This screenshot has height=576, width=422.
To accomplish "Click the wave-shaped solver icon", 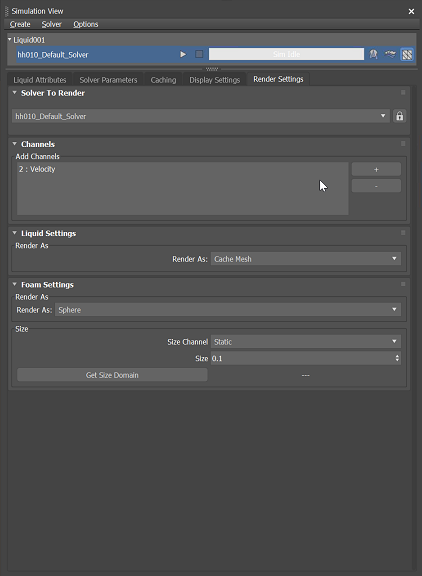I will [x=390, y=54].
